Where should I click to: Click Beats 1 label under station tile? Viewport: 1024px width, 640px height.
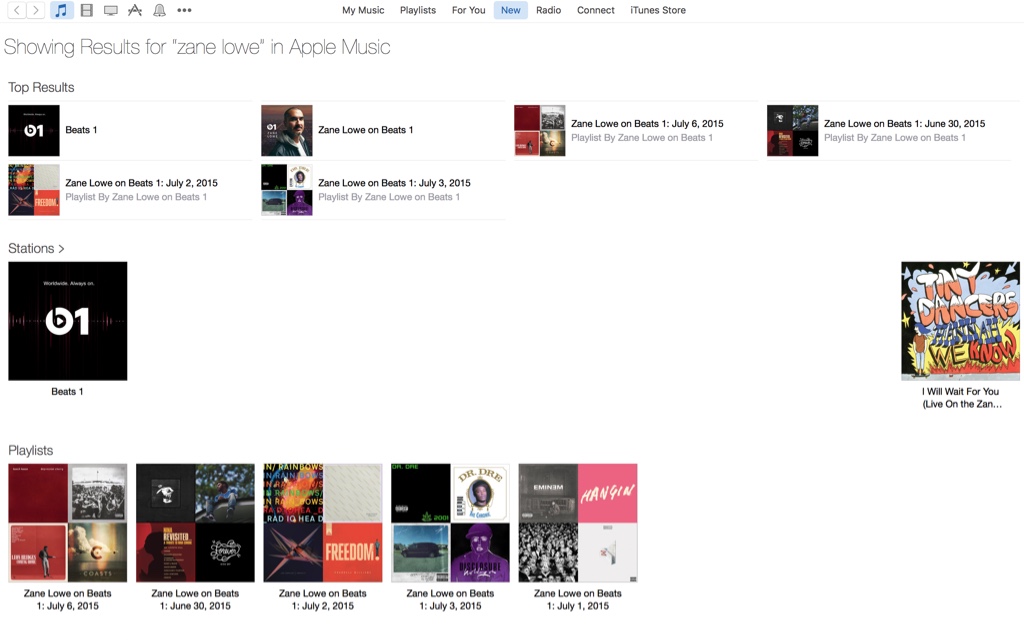pyautogui.click(x=67, y=392)
